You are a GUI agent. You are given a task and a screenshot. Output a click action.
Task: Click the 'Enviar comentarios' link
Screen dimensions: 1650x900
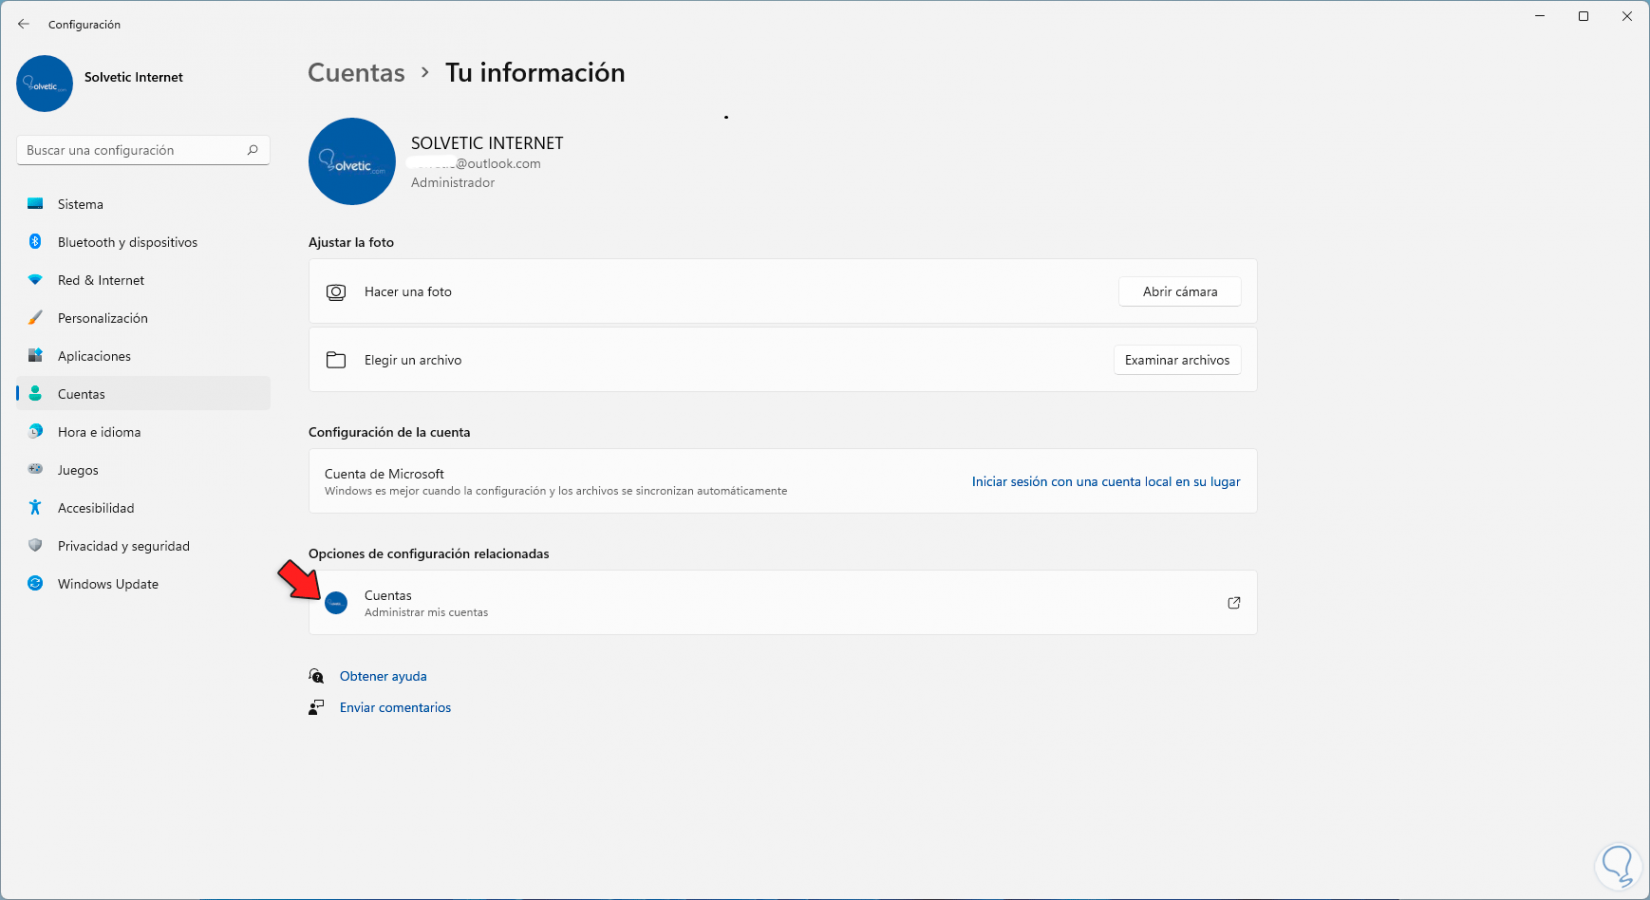tap(395, 708)
